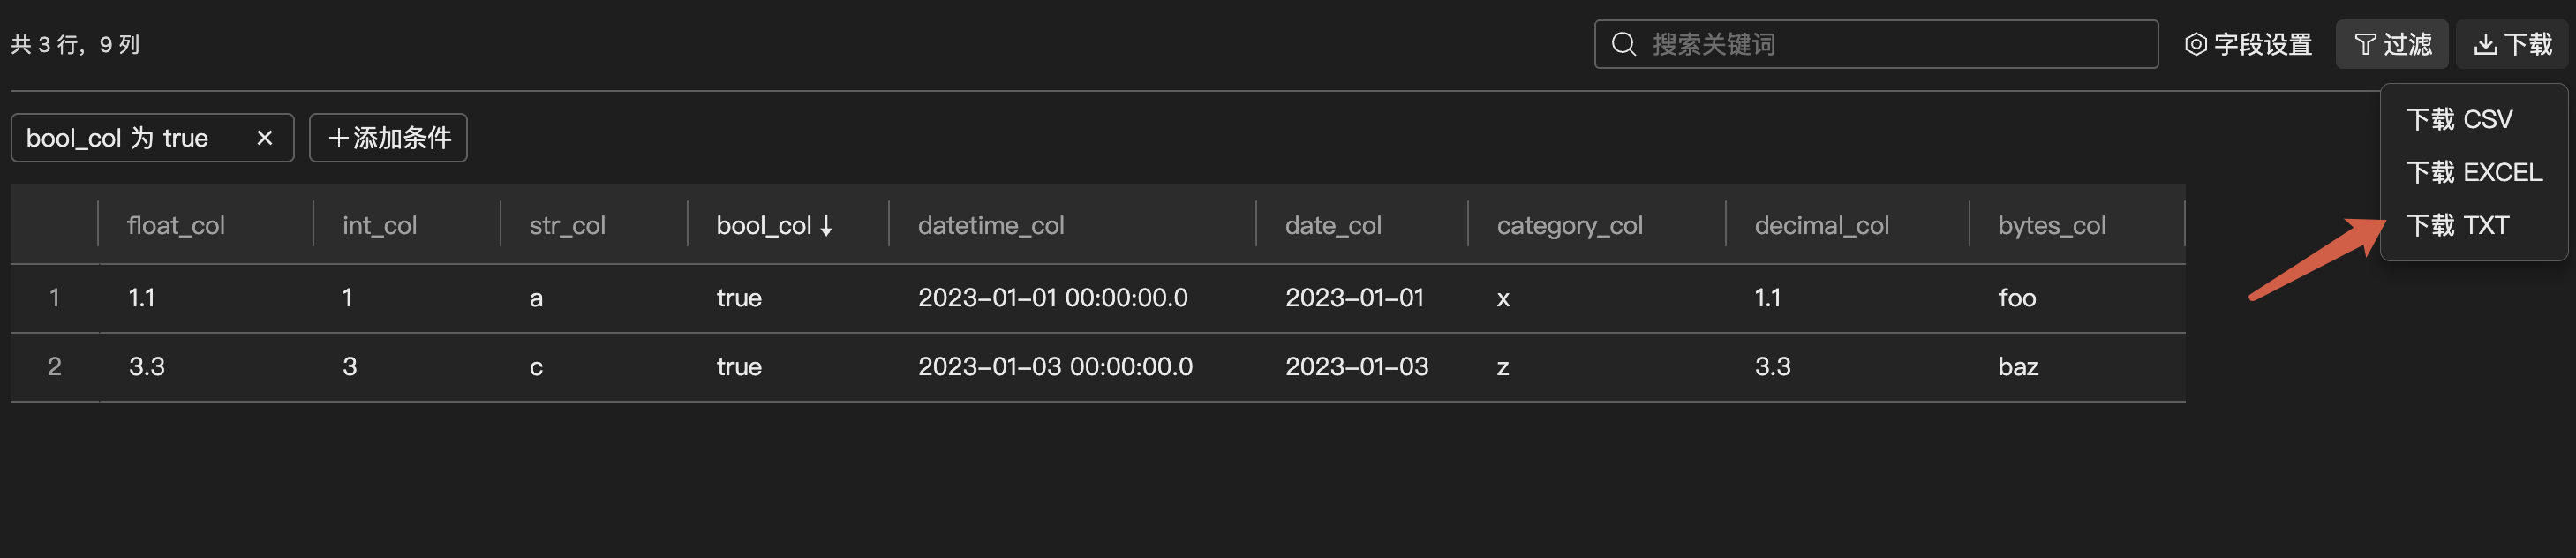Choose 下载 CSV from menu
Image resolution: width=2576 pixels, height=558 pixels.
(x=2459, y=120)
